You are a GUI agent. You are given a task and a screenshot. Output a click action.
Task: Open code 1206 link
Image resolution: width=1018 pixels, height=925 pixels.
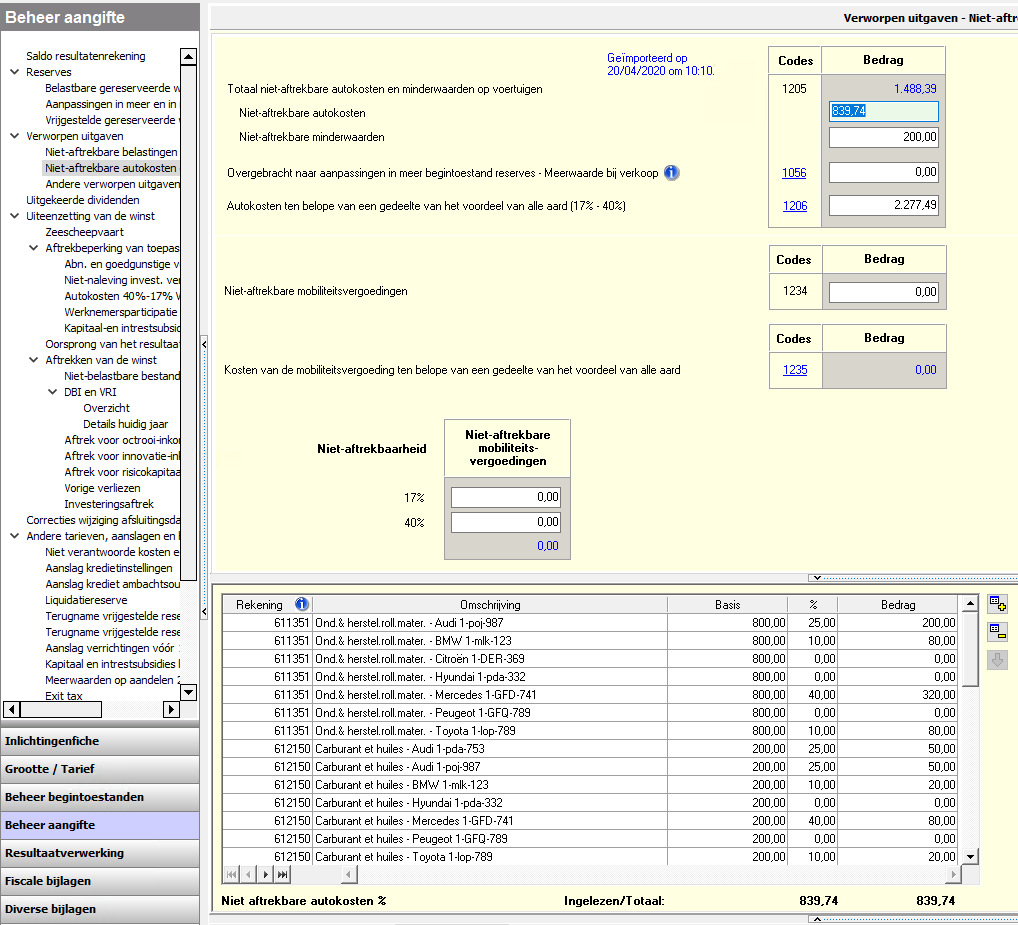point(794,206)
